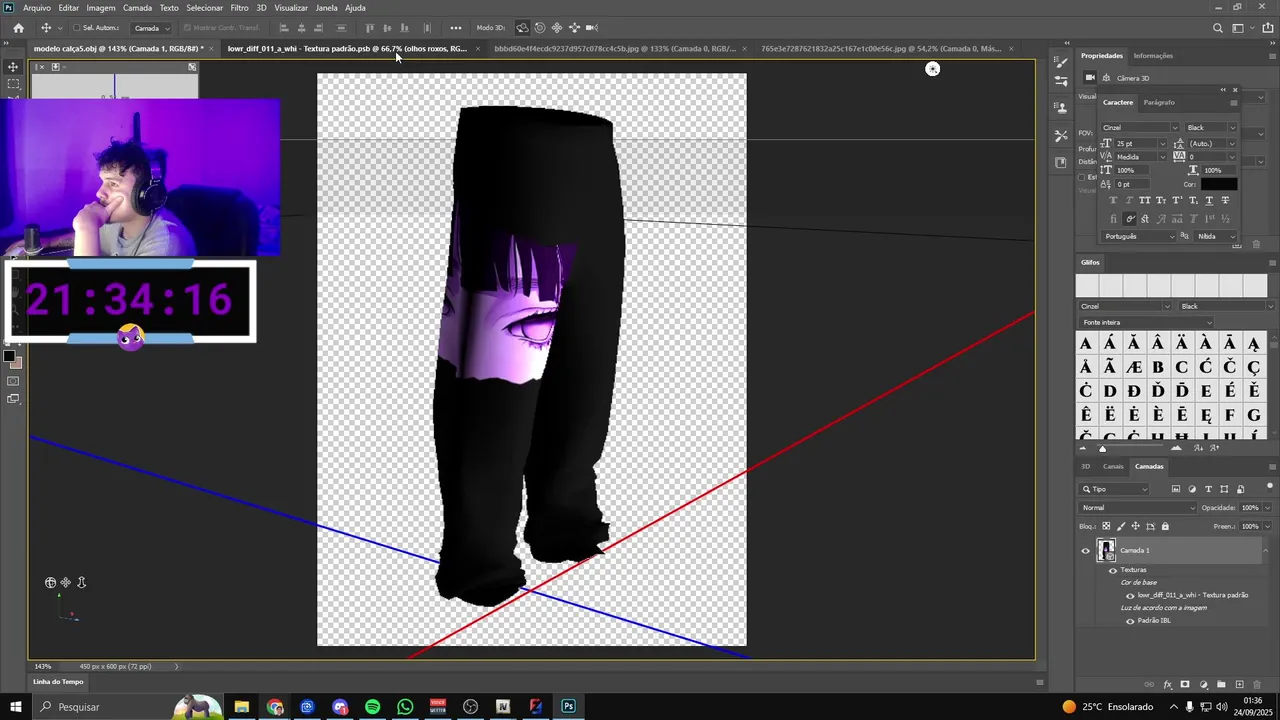1280x720 pixels.
Task: Switch to the Informações tab
Action: click(1153, 56)
